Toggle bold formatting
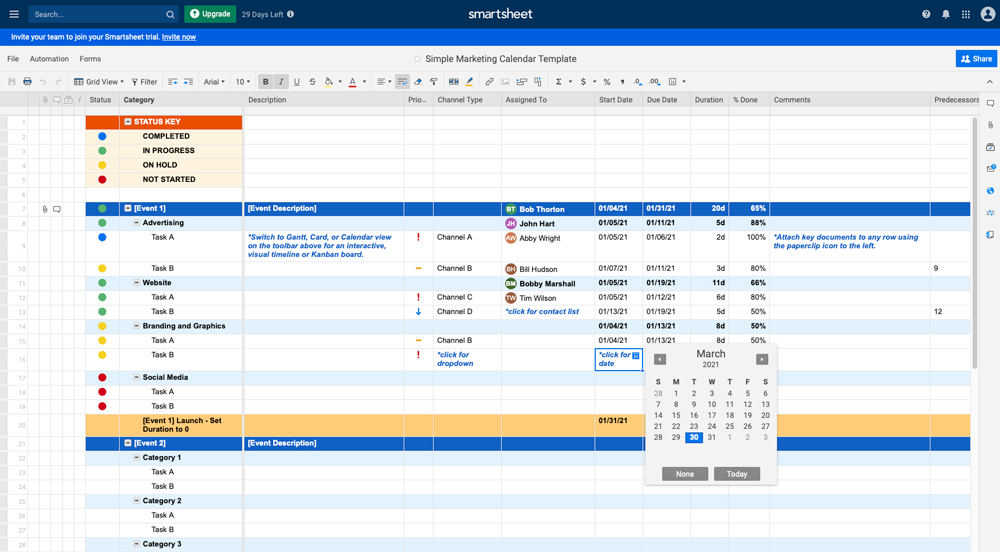 click(x=265, y=82)
